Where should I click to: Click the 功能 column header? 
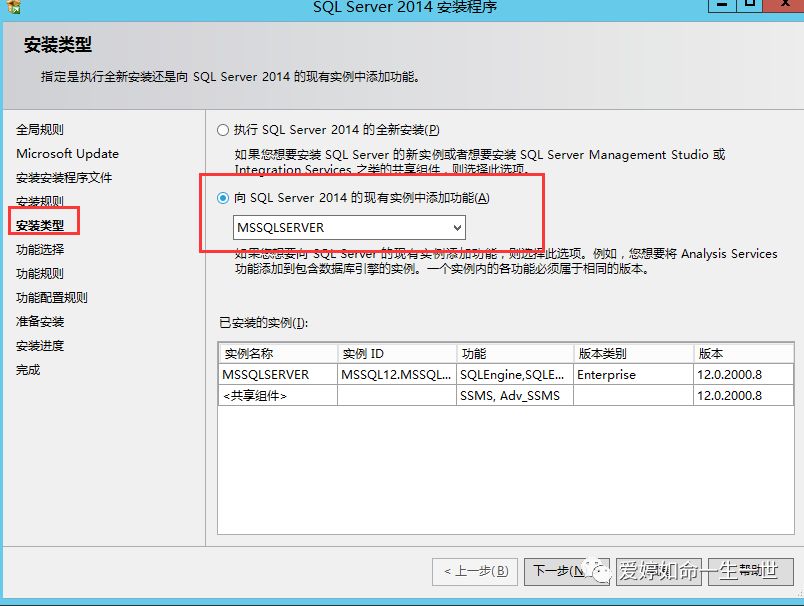pyautogui.click(x=515, y=354)
